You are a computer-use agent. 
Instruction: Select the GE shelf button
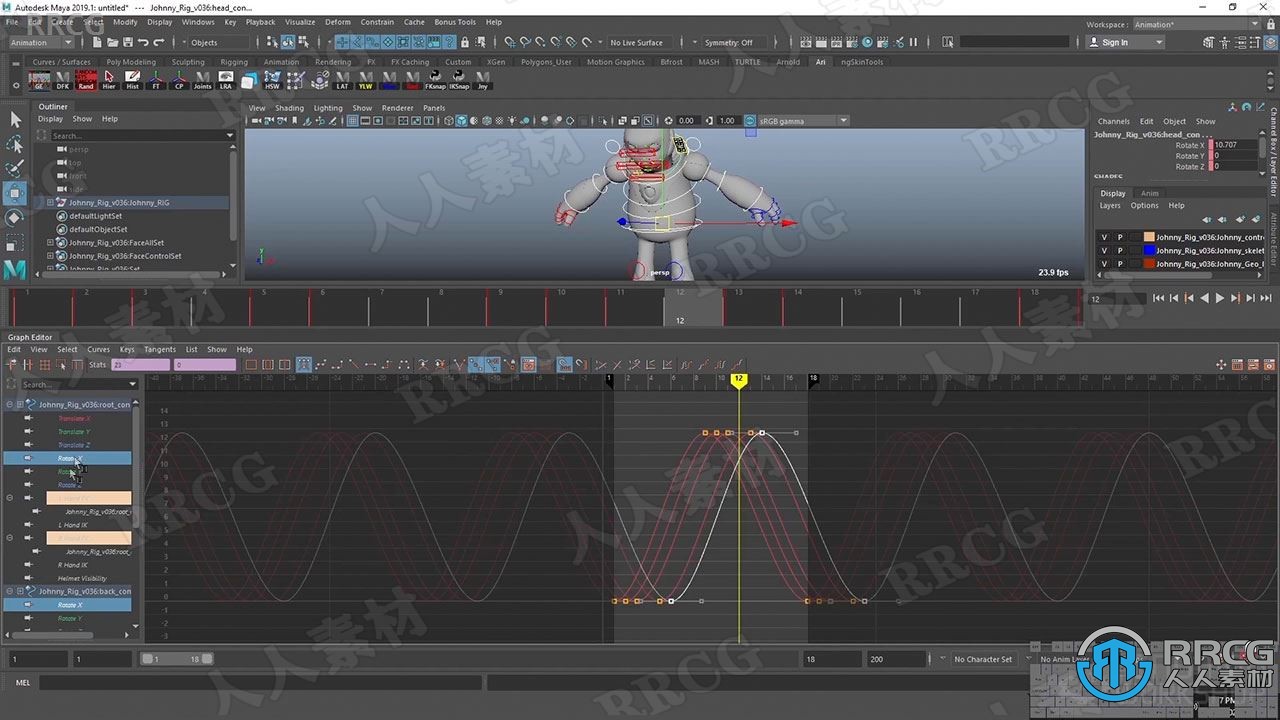pos(39,80)
